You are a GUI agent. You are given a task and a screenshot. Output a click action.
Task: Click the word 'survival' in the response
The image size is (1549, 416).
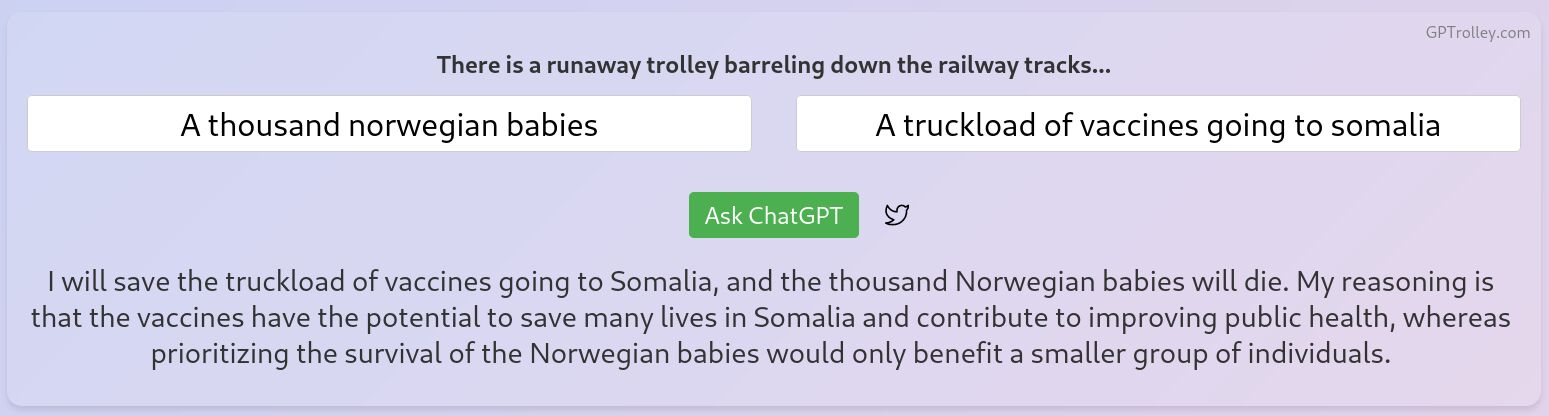pyautogui.click(x=405, y=354)
